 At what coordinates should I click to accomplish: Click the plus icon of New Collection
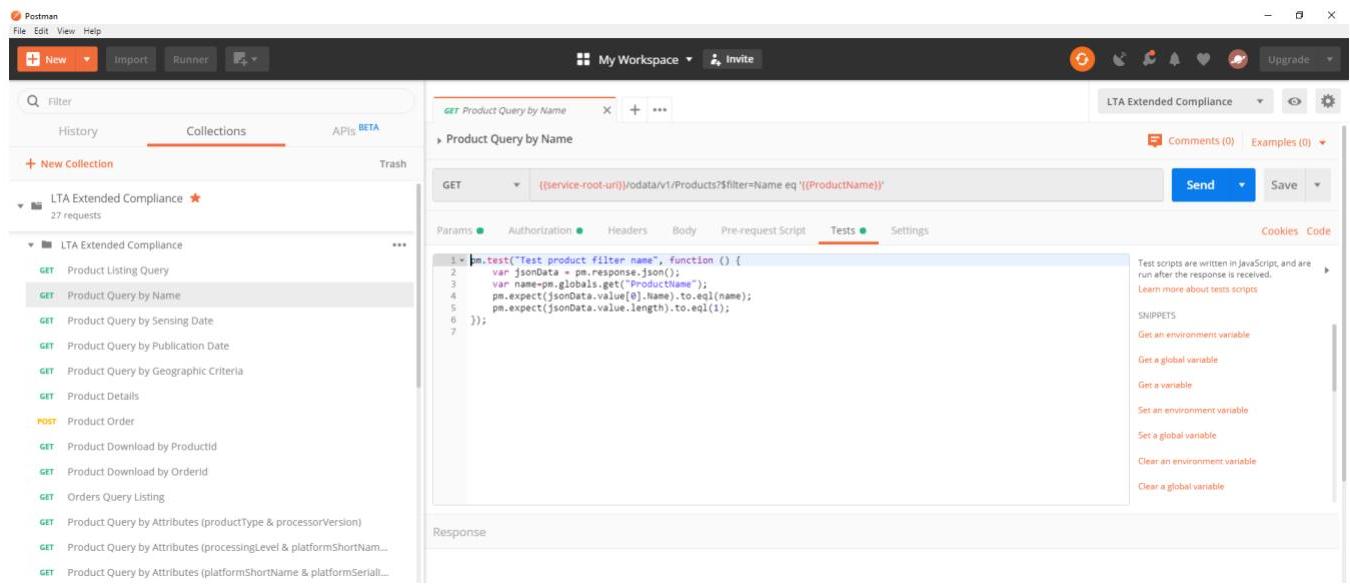[x=30, y=164]
